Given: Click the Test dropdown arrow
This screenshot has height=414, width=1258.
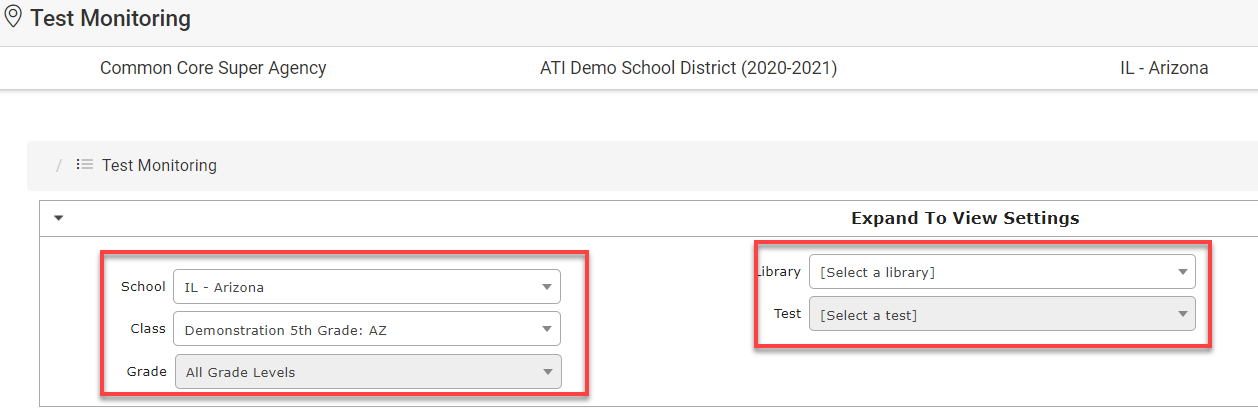Looking at the screenshot, I should pos(1182,314).
